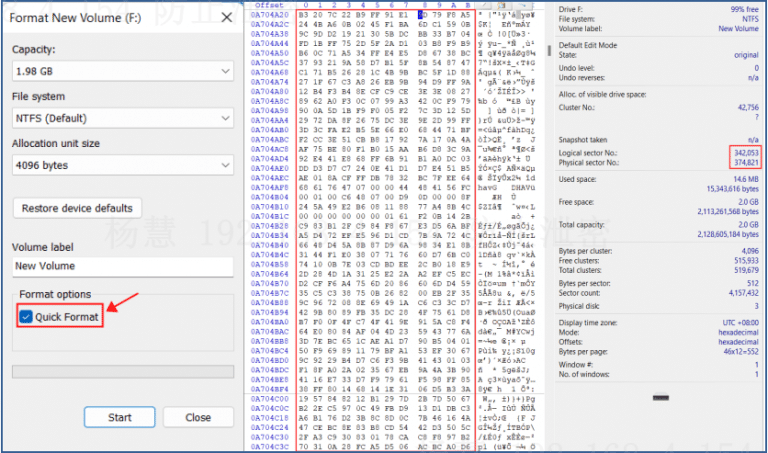The width and height of the screenshot is (768, 453).
Task: Expand the File system NTFS (Default) dropdown
Action: coord(122,118)
